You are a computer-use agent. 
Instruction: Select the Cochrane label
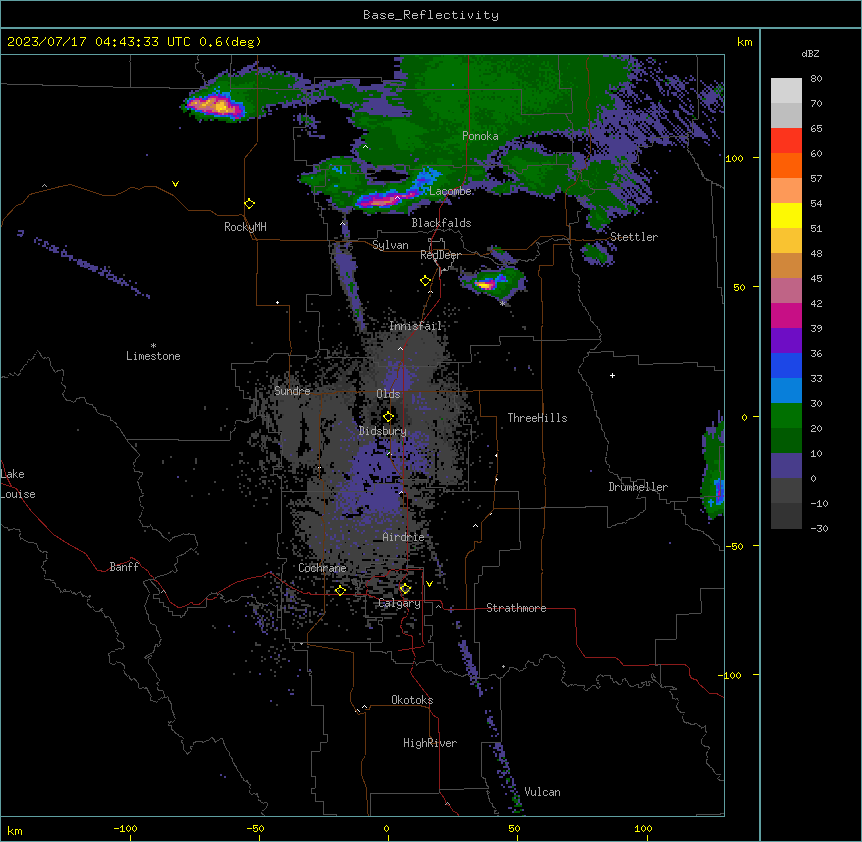pos(322,568)
